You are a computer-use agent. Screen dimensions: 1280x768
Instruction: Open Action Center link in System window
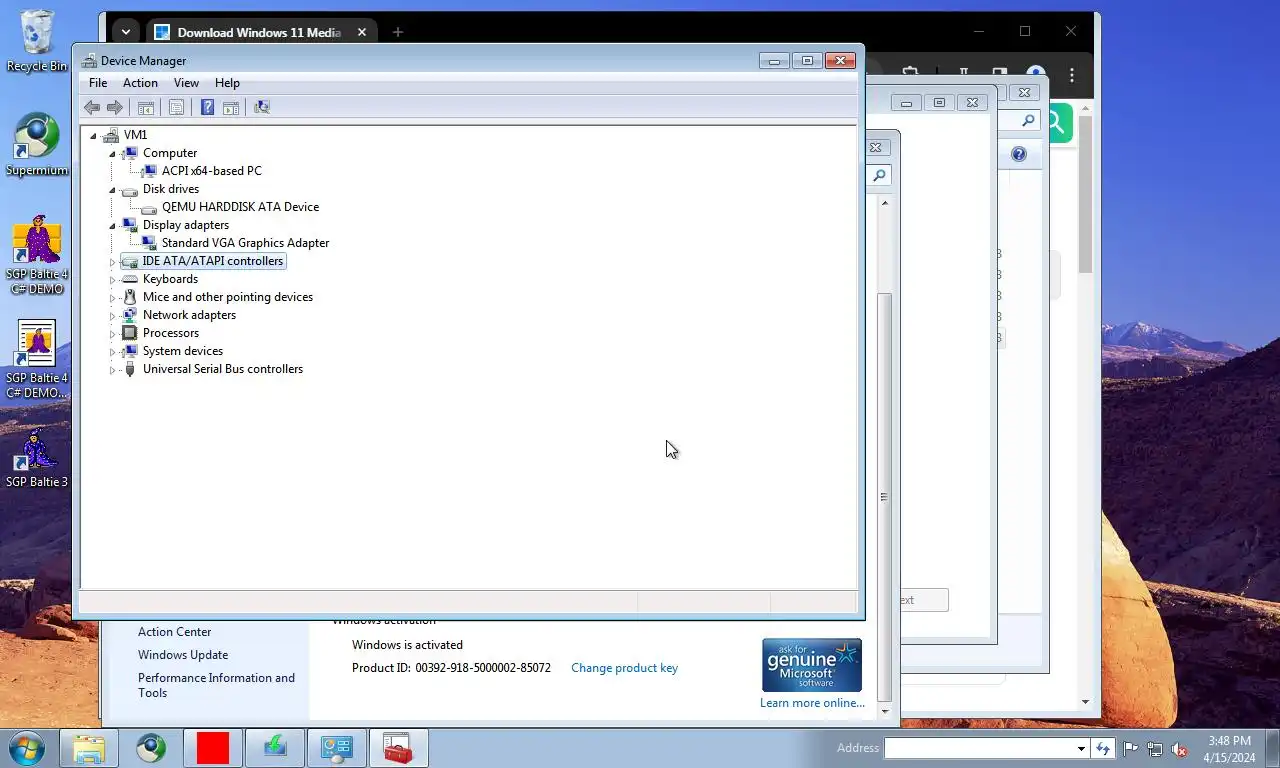point(175,632)
